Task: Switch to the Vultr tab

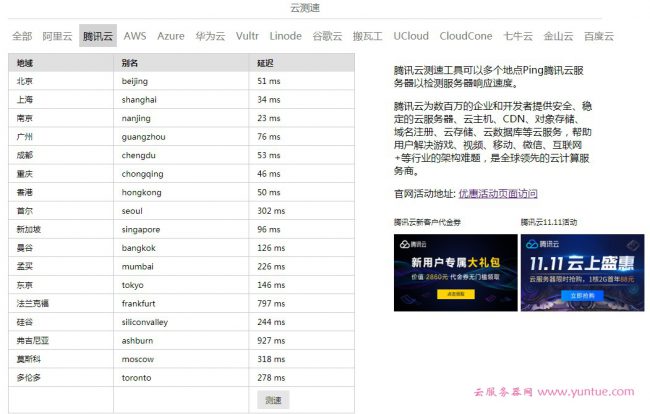Action: point(248,36)
